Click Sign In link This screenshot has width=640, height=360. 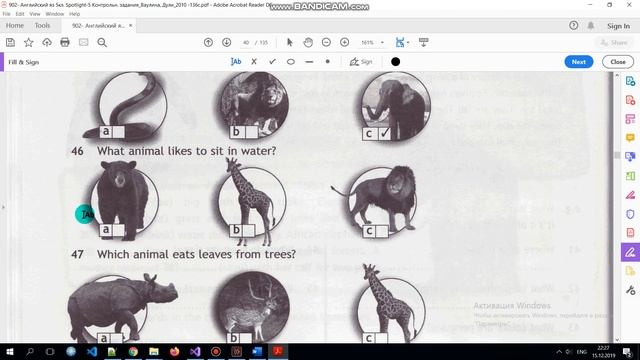618,26
